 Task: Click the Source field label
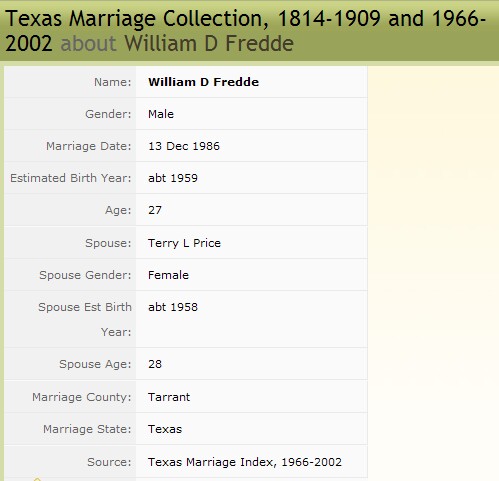[x=109, y=462]
